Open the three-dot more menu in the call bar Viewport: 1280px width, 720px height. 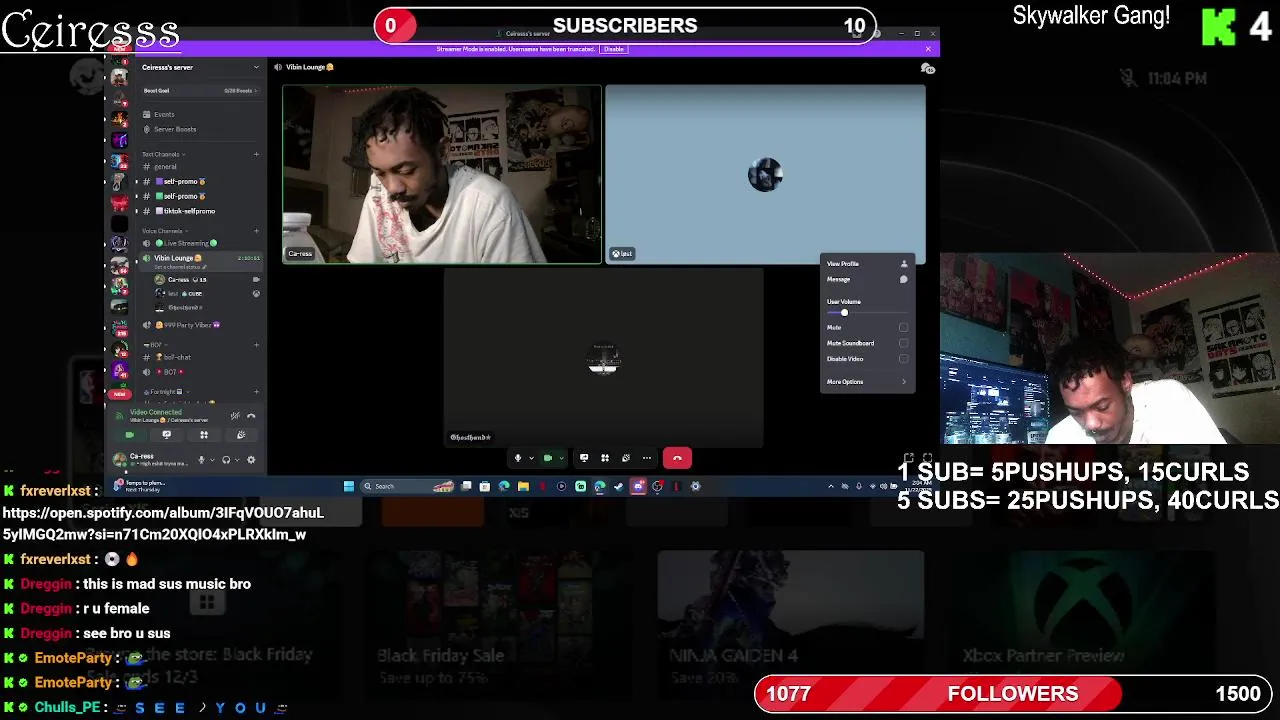[647, 458]
